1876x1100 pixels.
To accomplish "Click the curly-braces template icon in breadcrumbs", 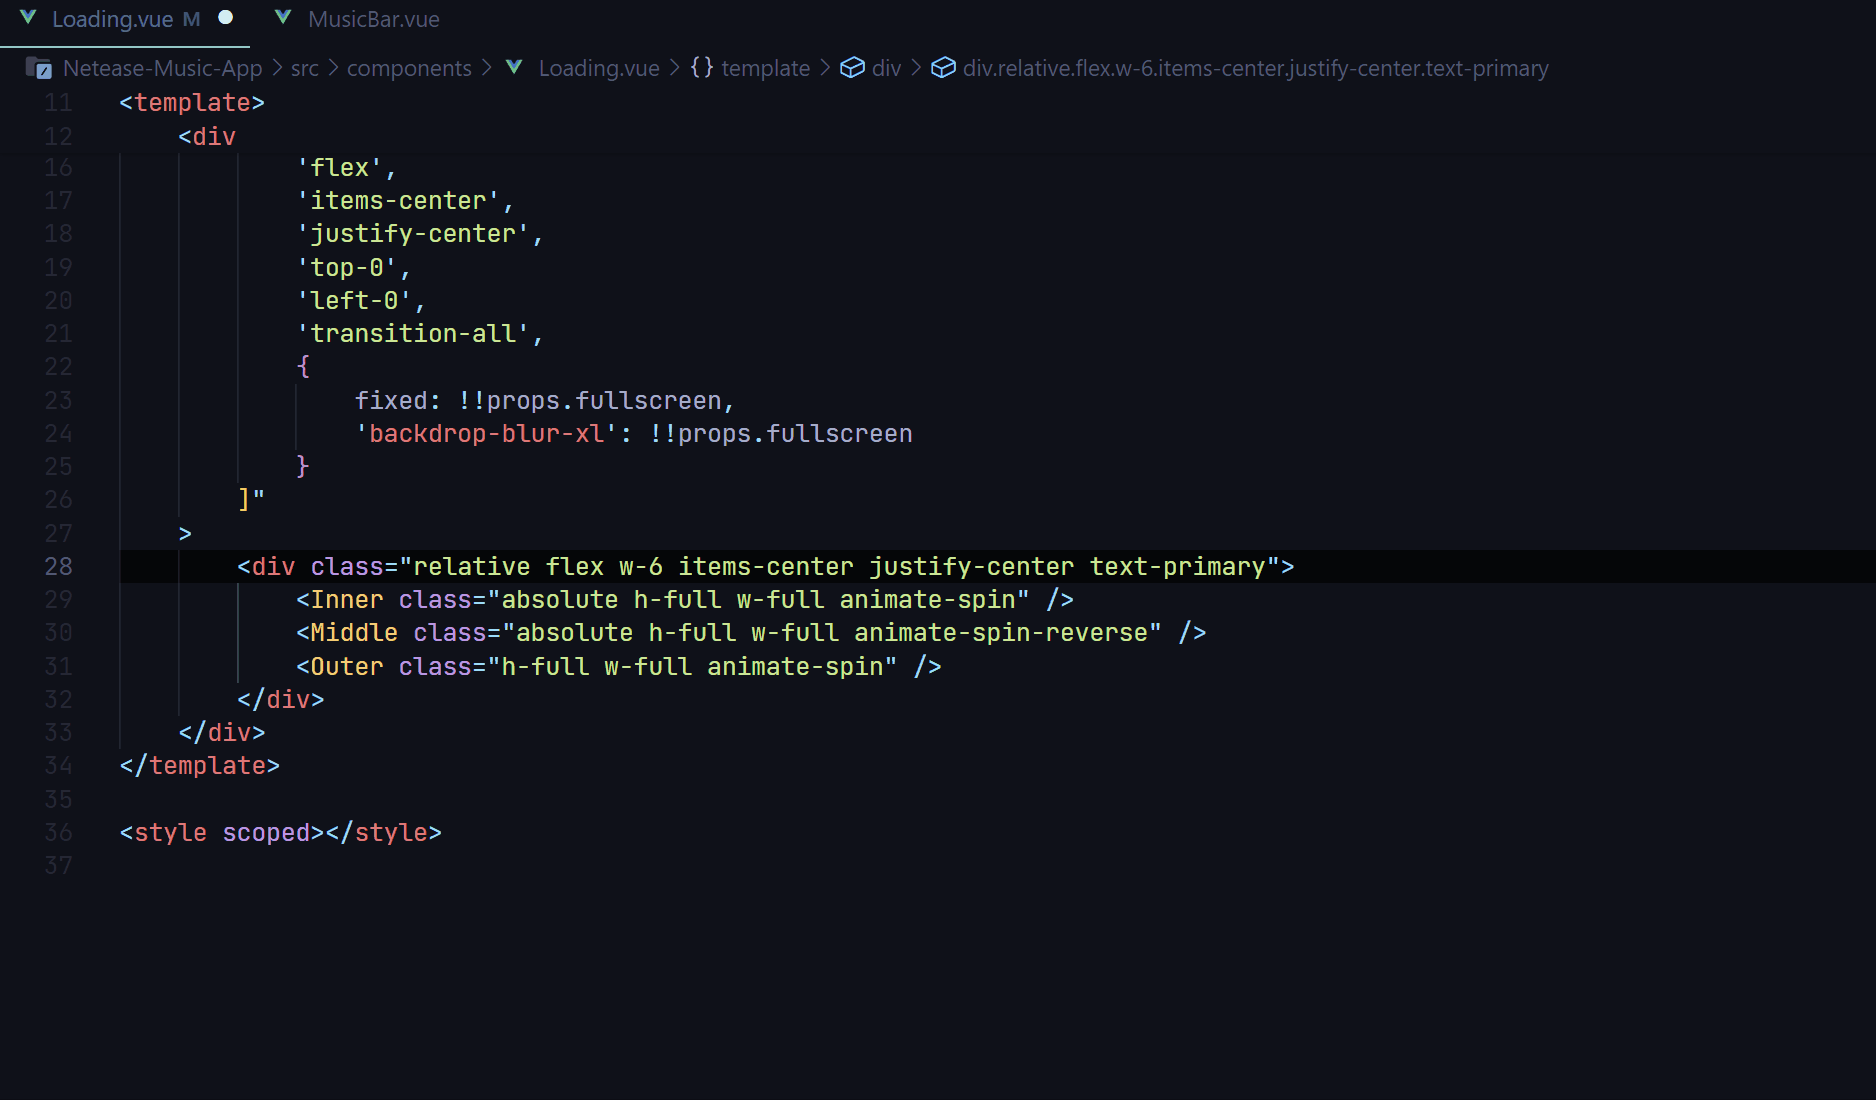I will point(702,67).
